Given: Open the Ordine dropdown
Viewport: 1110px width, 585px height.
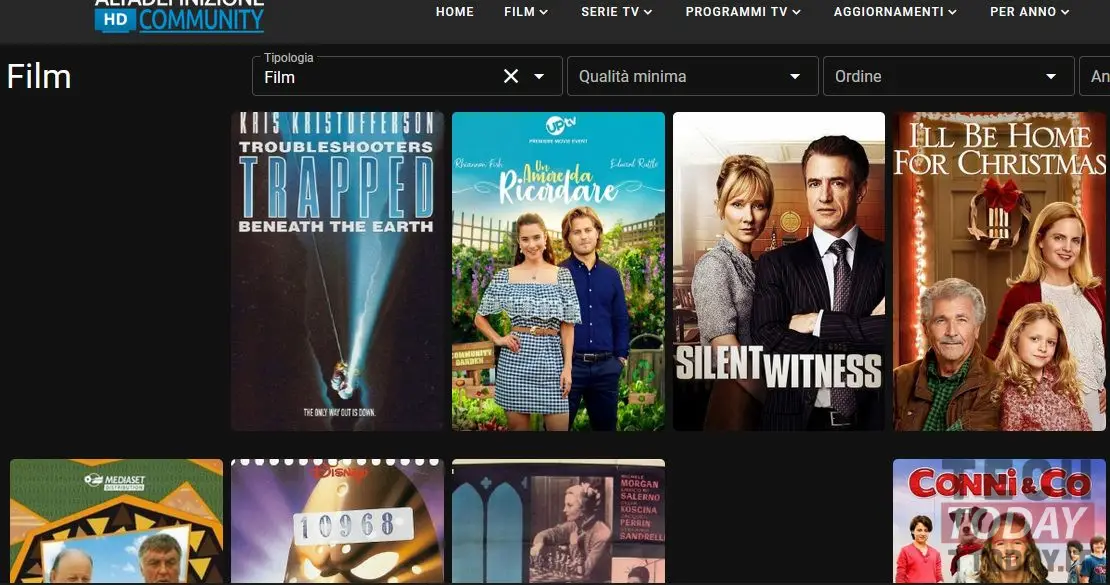Looking at the screenshot, I should click(949, 76).
